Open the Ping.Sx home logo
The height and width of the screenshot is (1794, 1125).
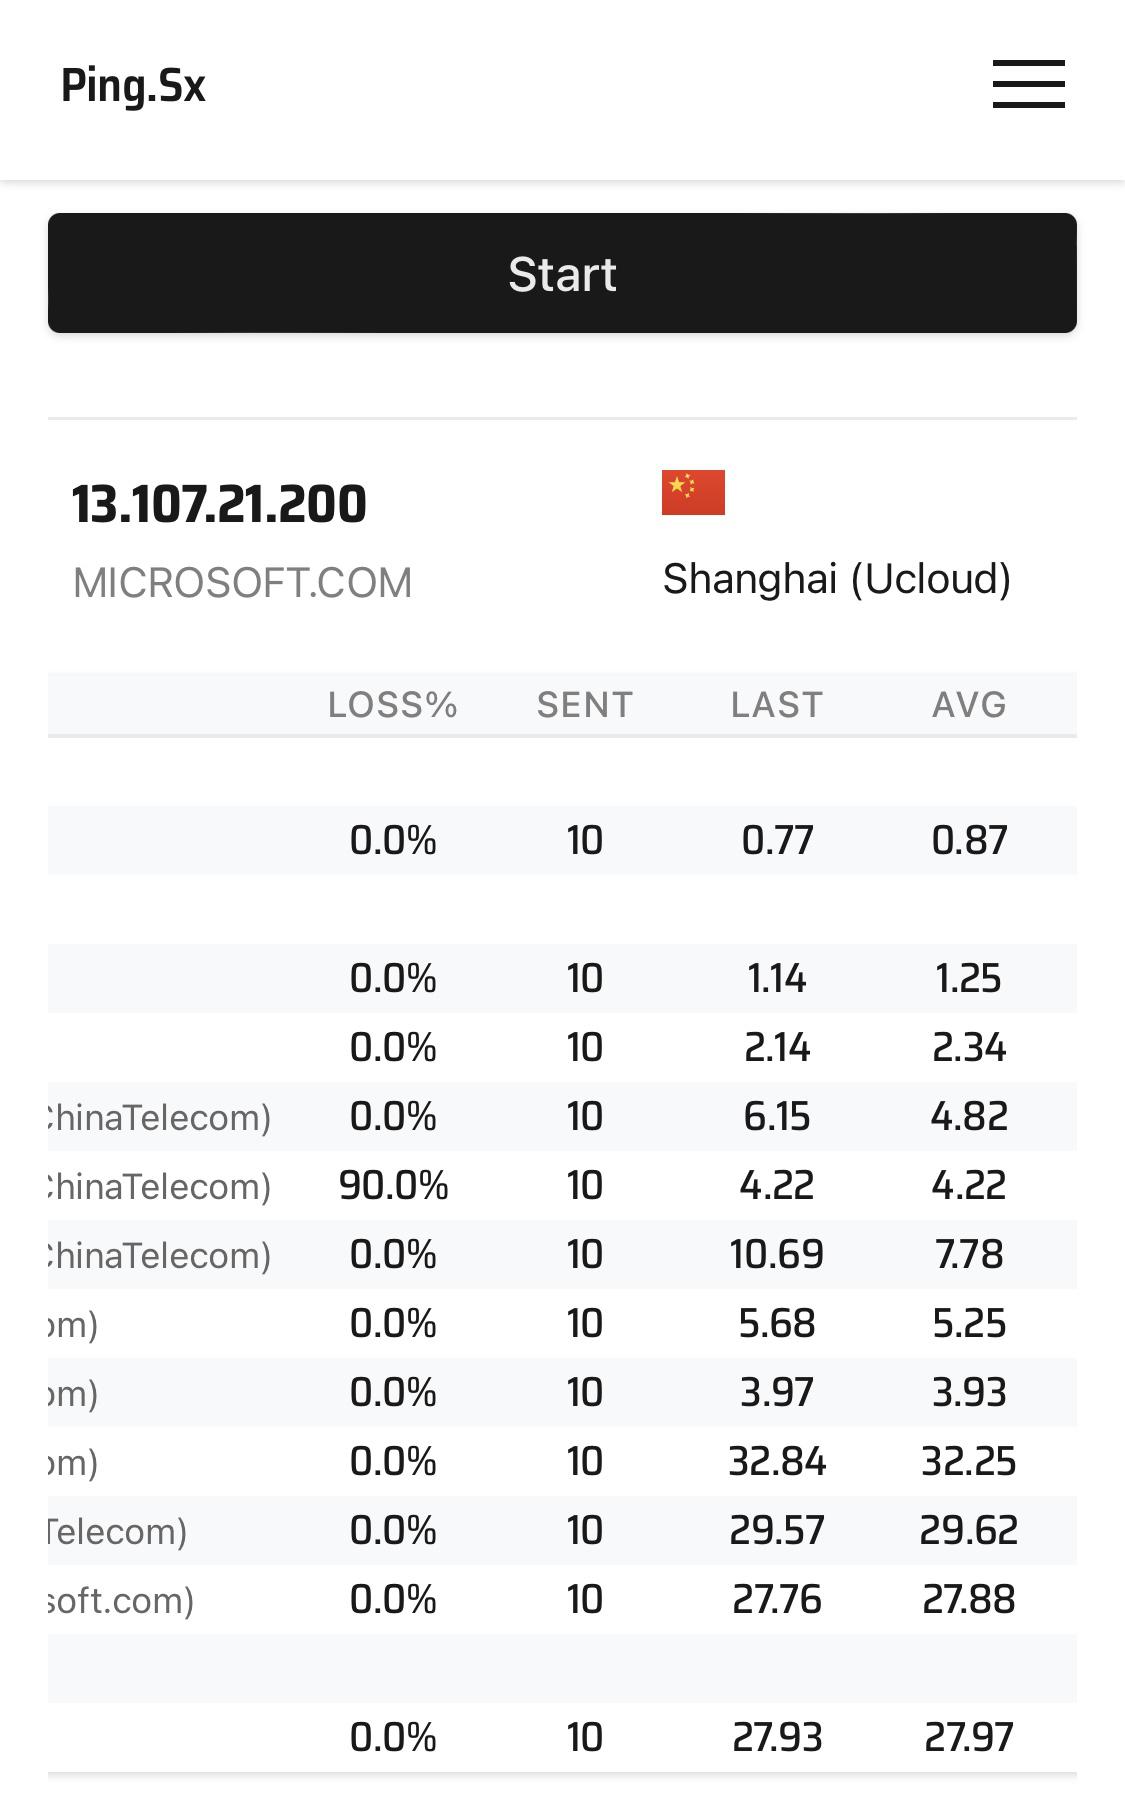click(133, 86)
